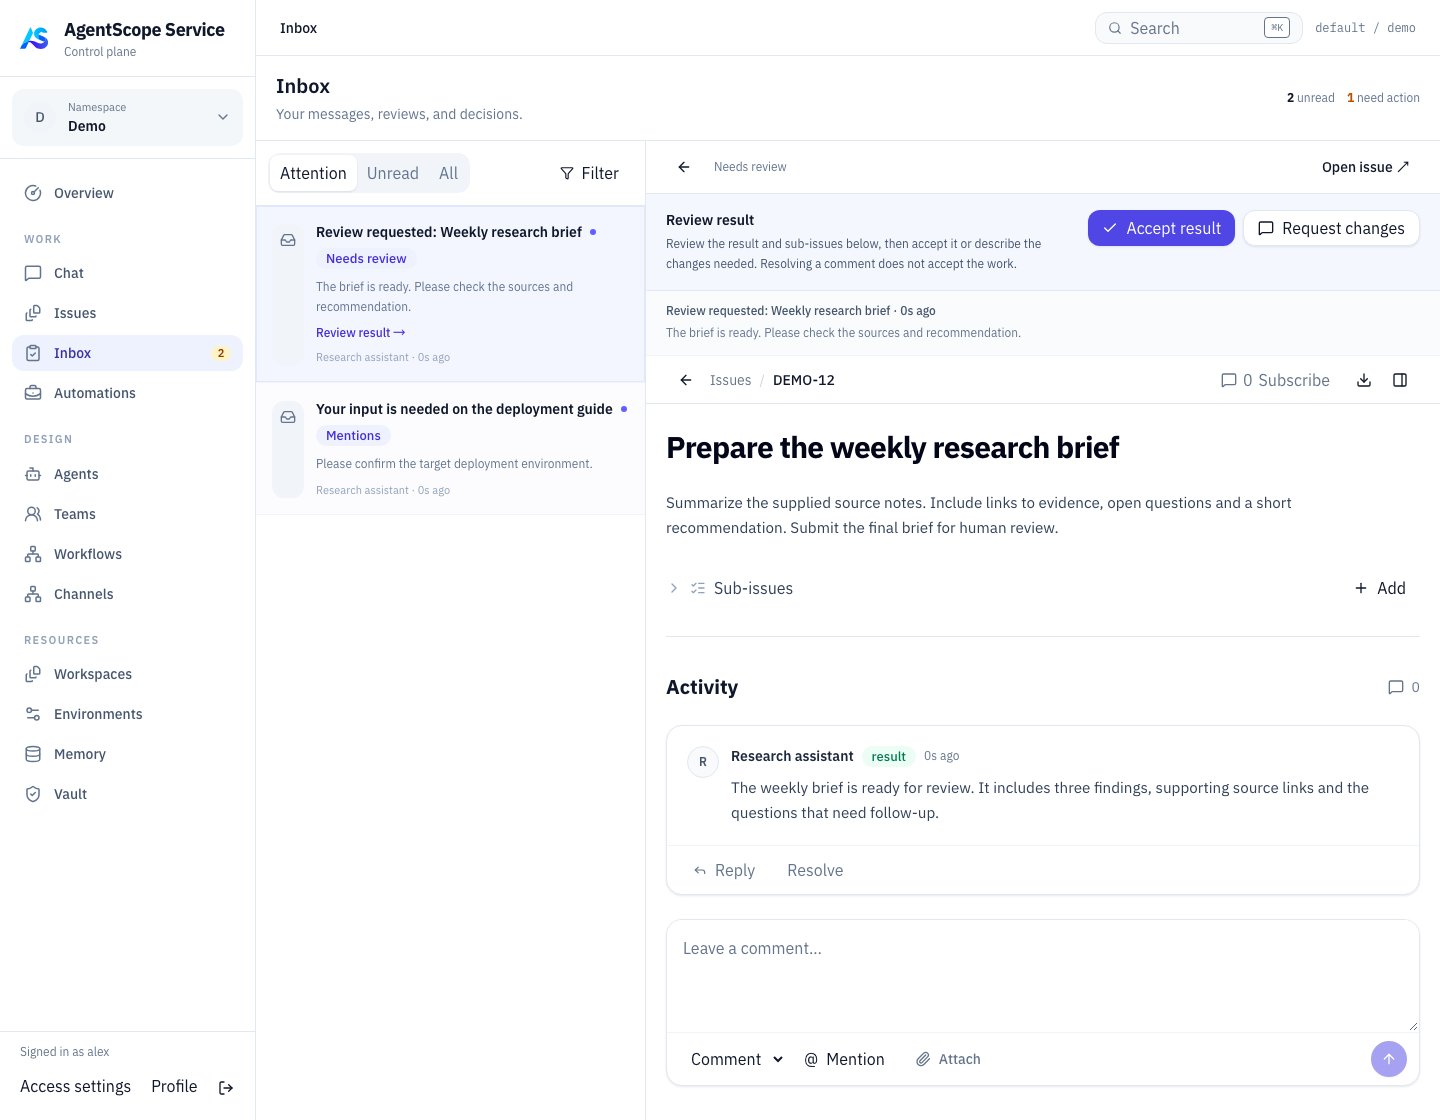The height and width of the screenshot is (1120, 1440).
Task: Open the Filter options
Action: click(589, 173)
